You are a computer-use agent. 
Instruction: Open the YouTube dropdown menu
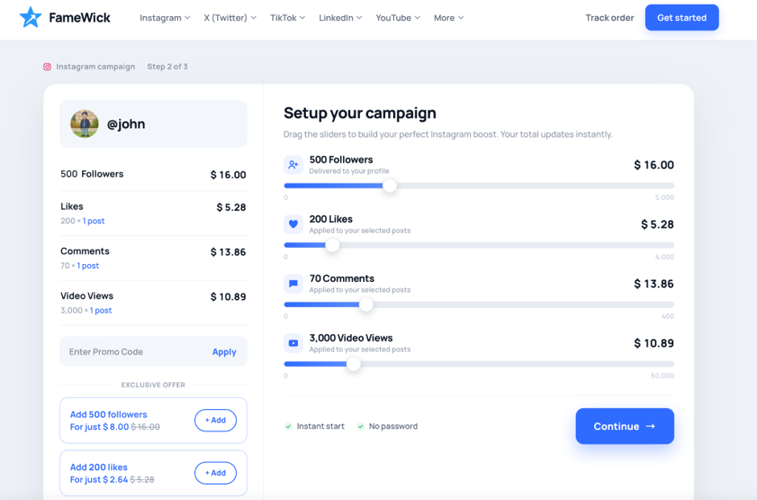(x=398, y=18)
